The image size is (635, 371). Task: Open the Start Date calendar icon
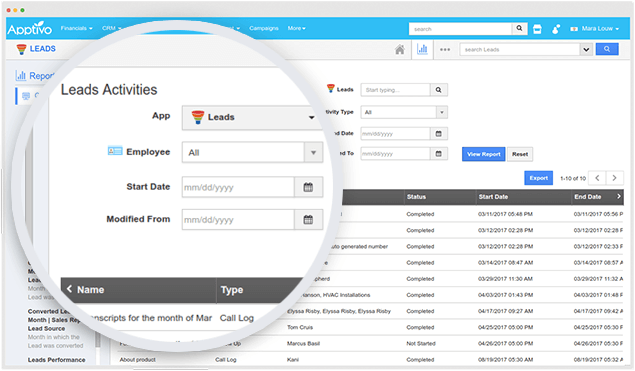[308, 187]
